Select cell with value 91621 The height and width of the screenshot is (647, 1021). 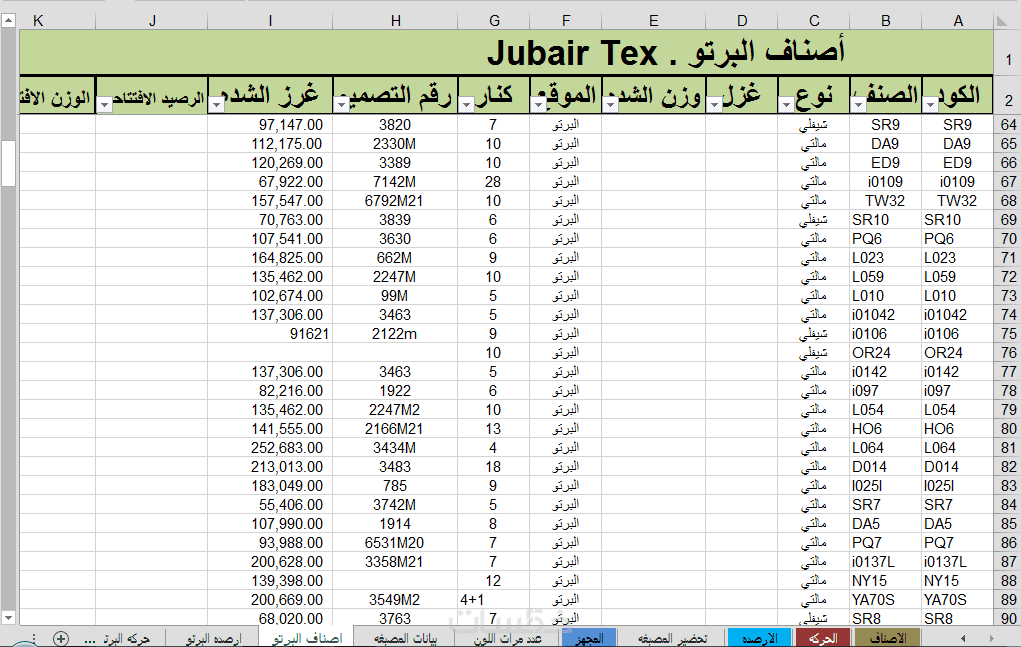pyautogui.click(x=270, y=334)
